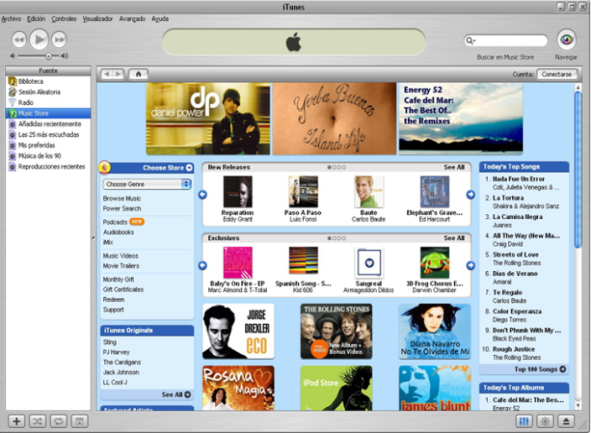Click the visualizer starburst button
The image size is (591, 433).
pyautogui.click(x=545, y=421)
